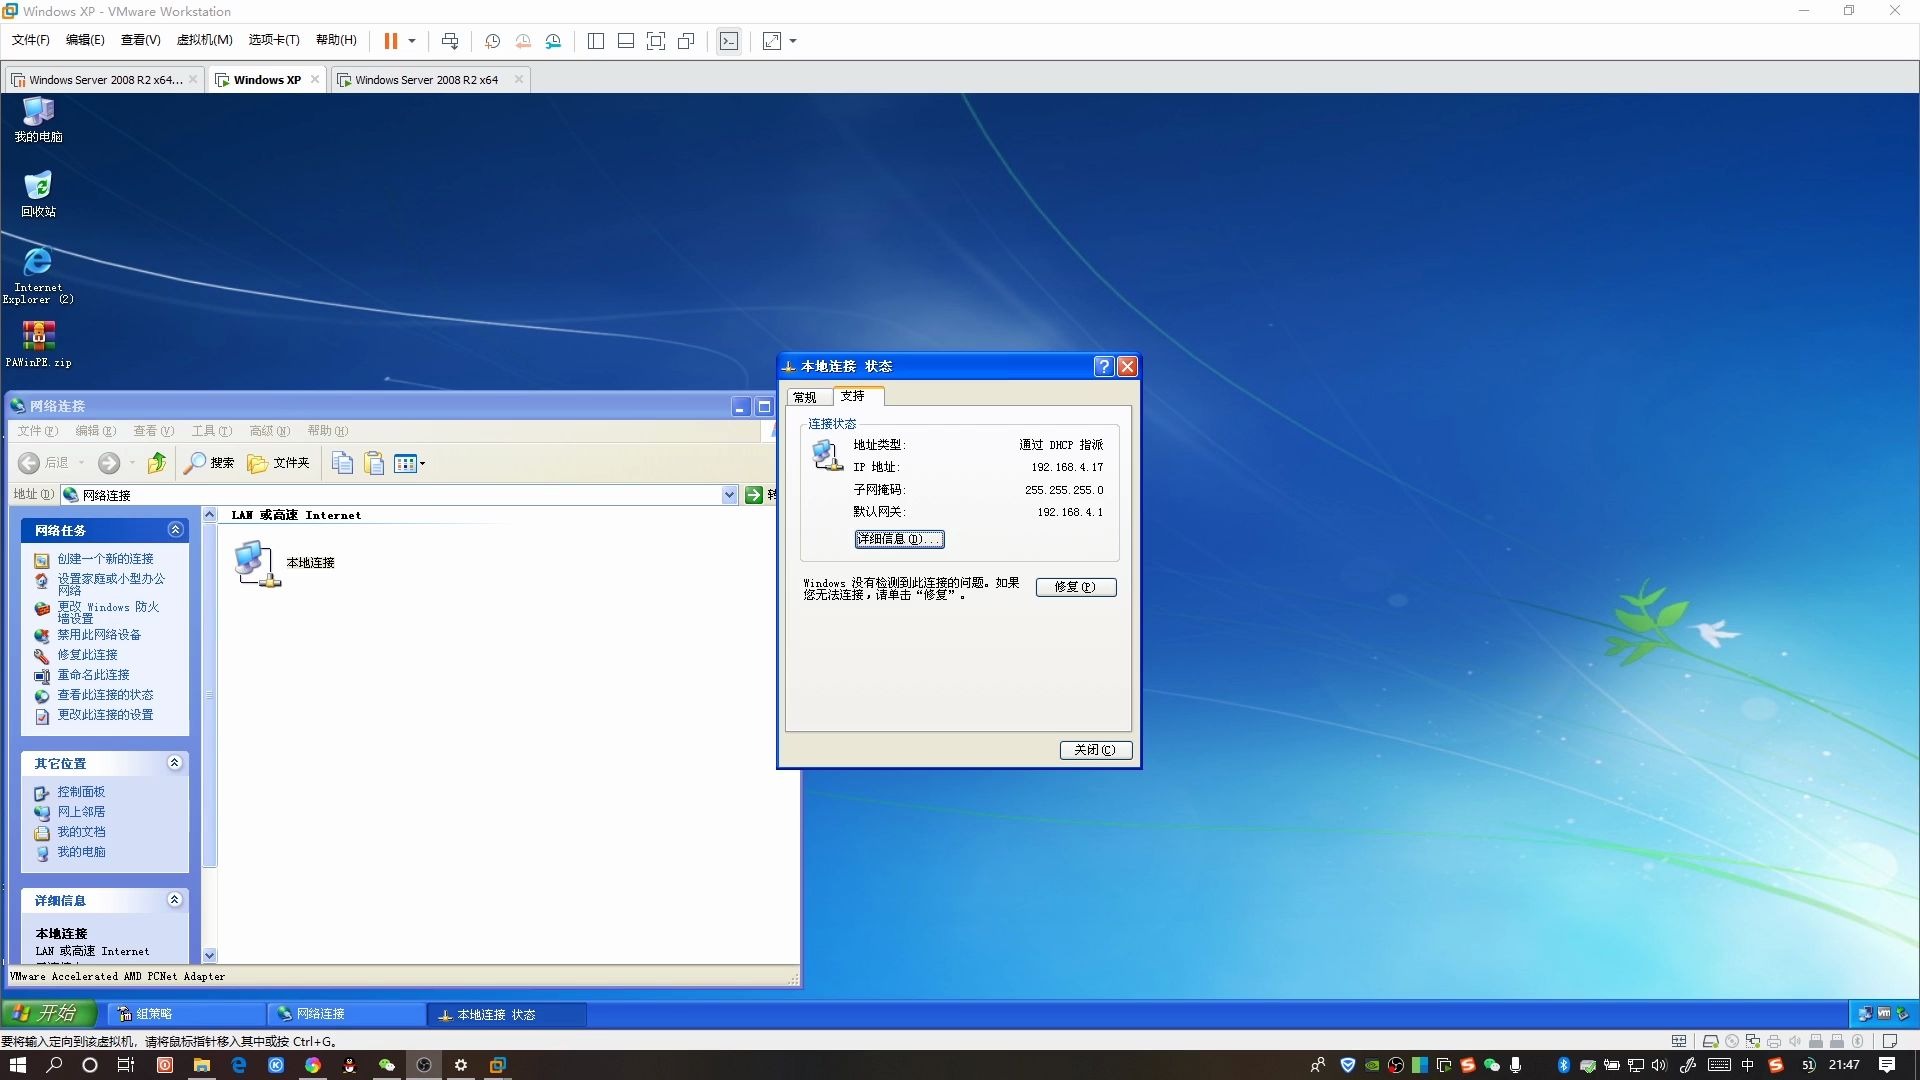The image size is (1920, 1080).
Task: Open the 开始 Start menu in Windows XP
Action: [48, 1013]
